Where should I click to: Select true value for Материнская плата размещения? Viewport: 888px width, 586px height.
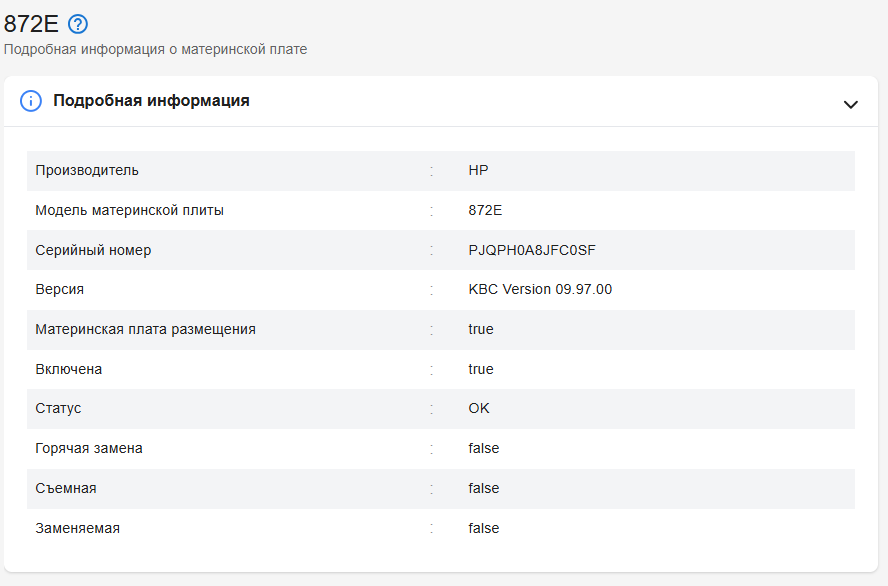480,330
